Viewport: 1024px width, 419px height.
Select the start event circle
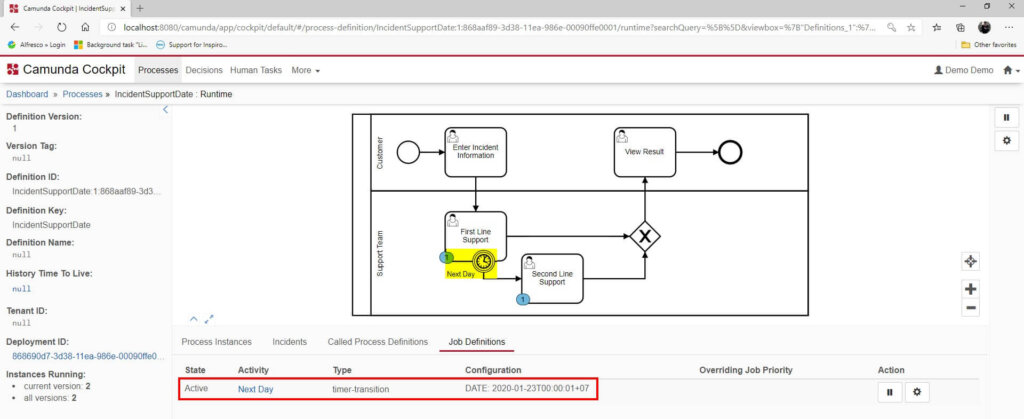tap(408, 152)
